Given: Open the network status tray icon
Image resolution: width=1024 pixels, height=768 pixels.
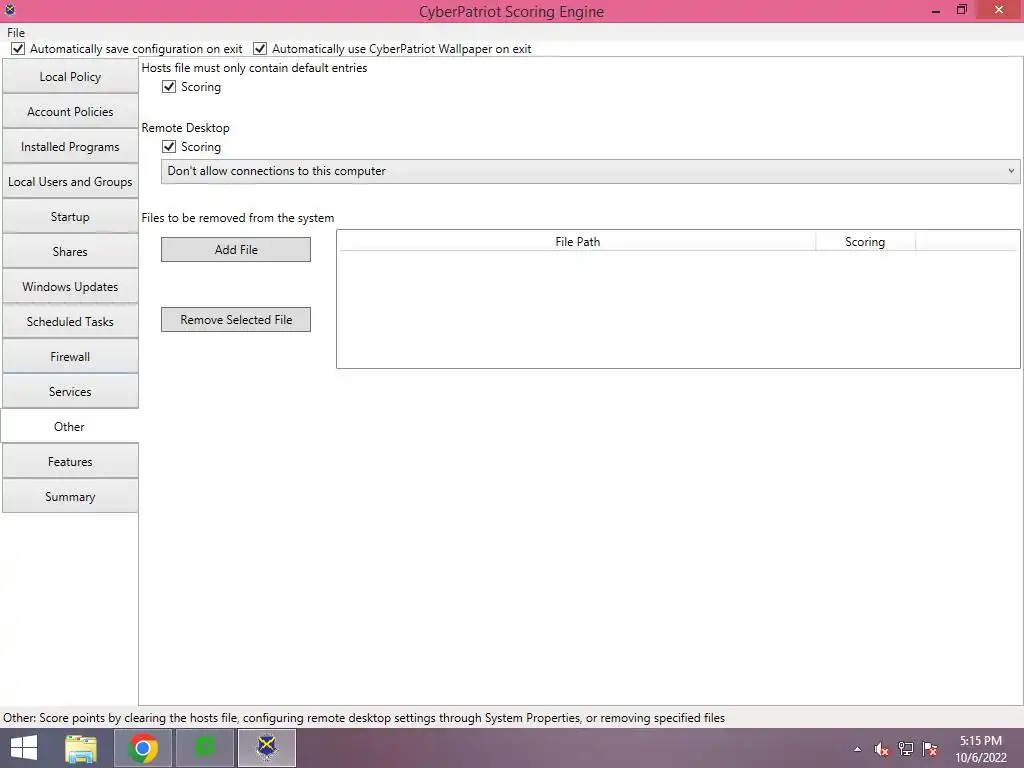Looking at the screenshot, I should [906, 749].
